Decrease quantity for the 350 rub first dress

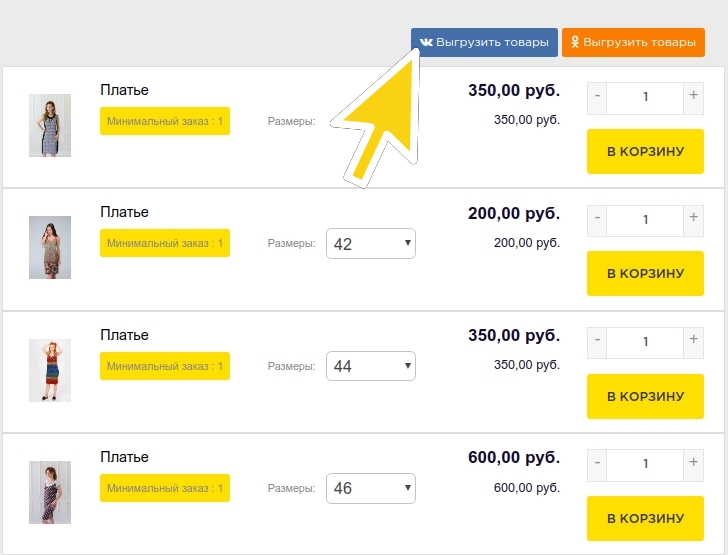(x=597, y=96)
